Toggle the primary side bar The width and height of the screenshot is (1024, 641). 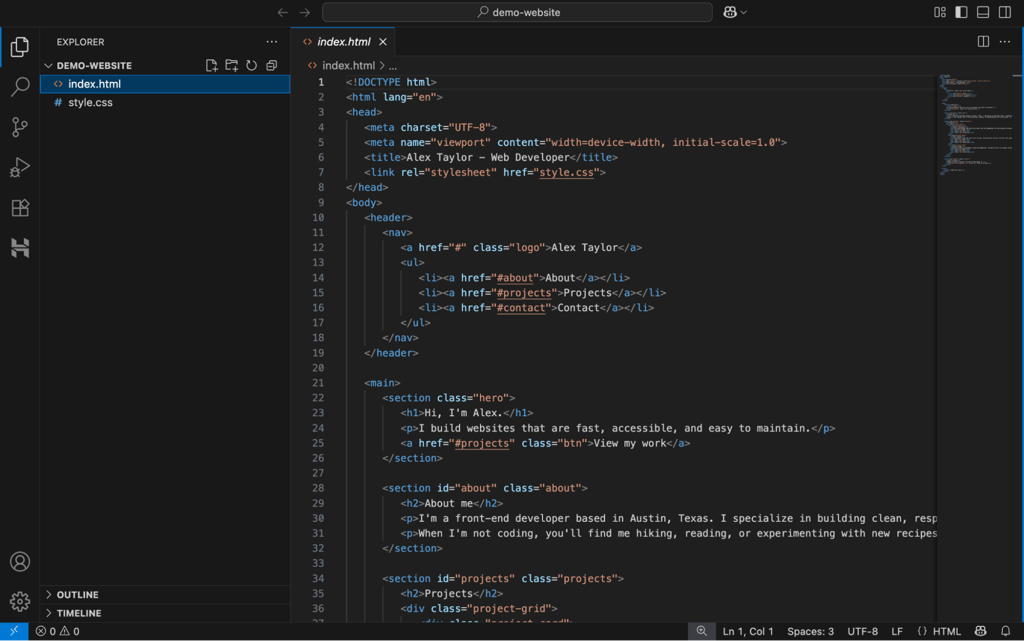tap(961, 12)
